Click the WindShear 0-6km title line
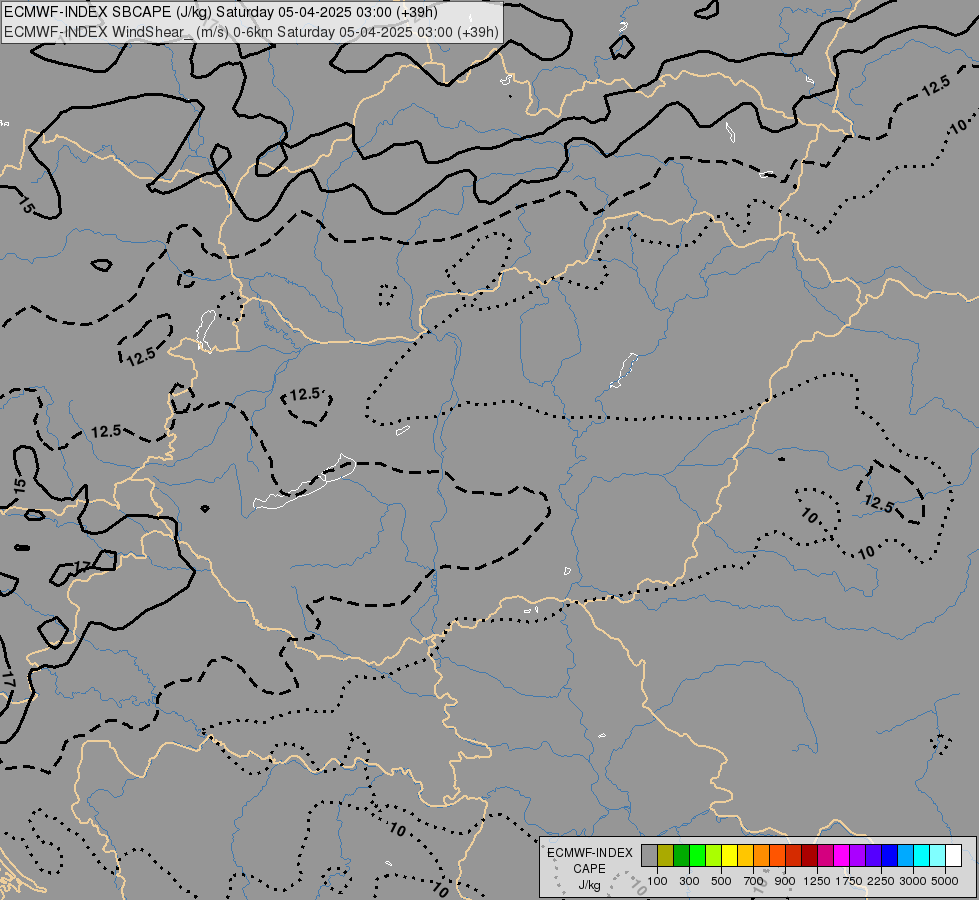979x900 pixels. [251, 31]
